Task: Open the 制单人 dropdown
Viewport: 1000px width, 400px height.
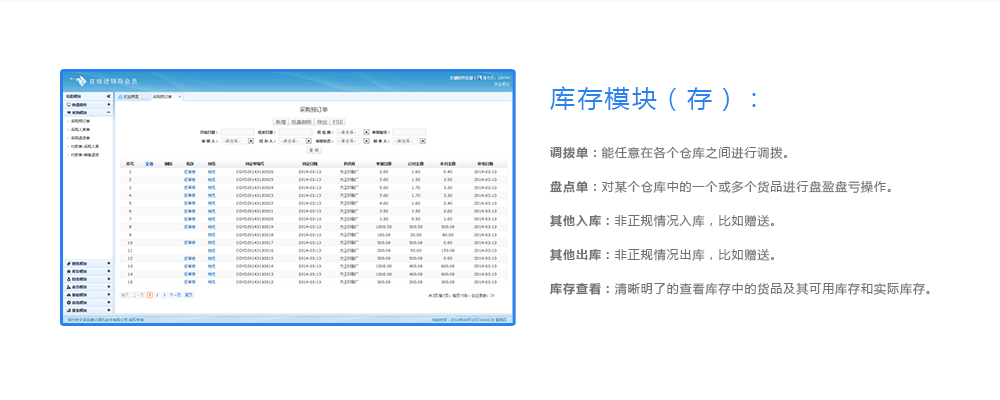Action: [x=409, y=140]
